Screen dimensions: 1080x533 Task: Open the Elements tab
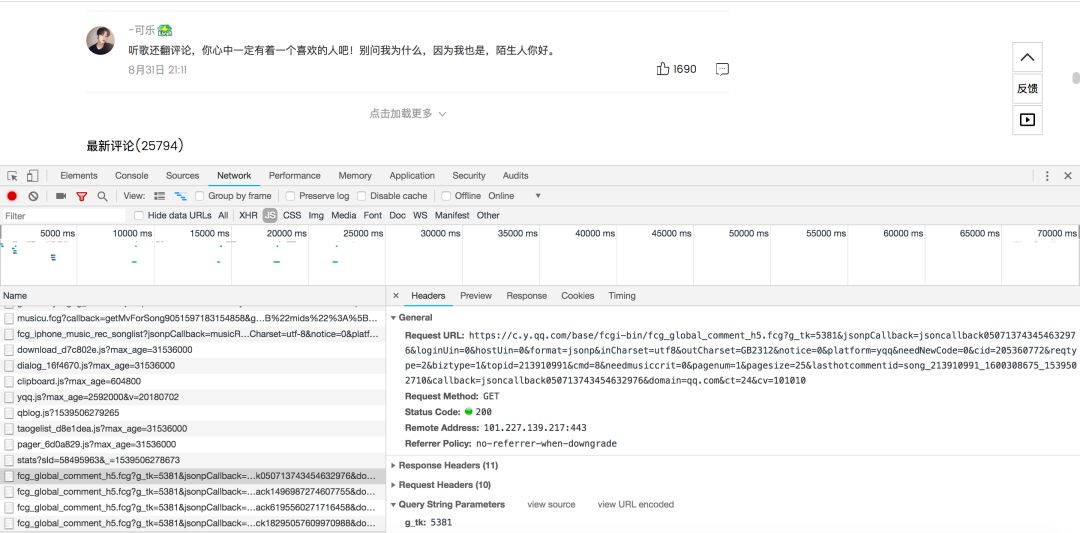79,176
